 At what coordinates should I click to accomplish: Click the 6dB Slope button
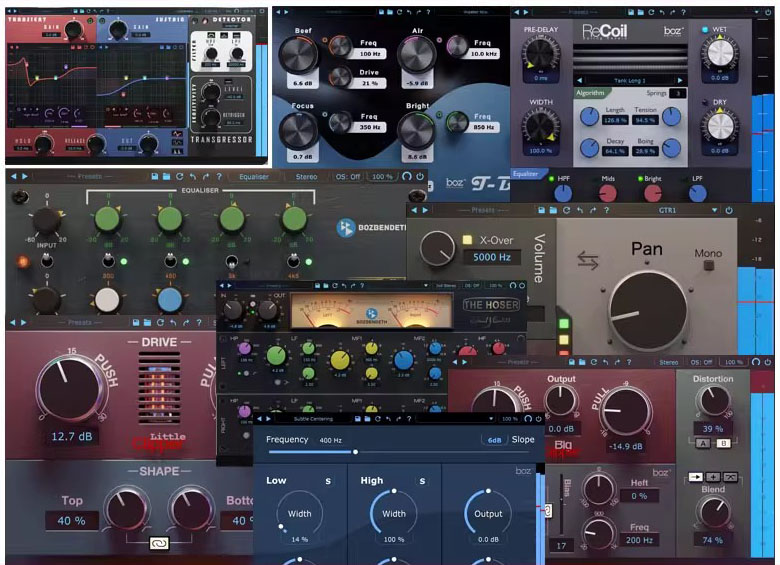click(493, 440)
